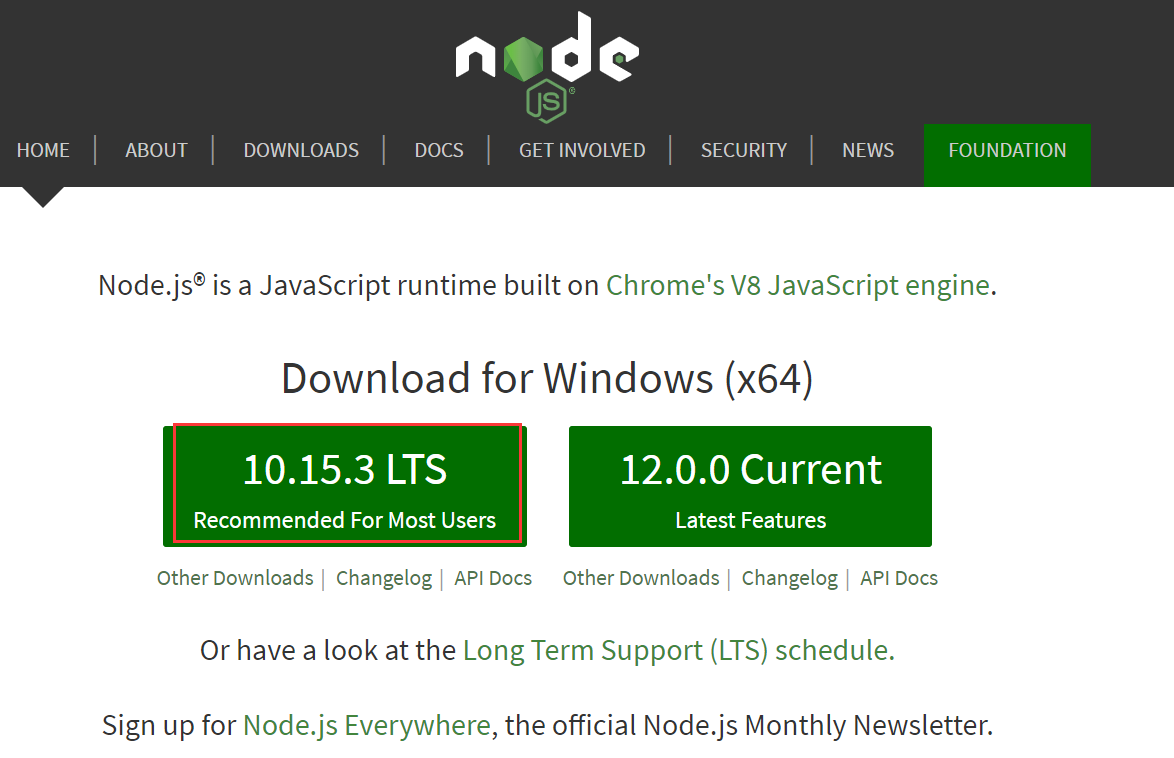Visit the NEWS page
Viewport: 1174px width, 758px height.
point(867,151)
